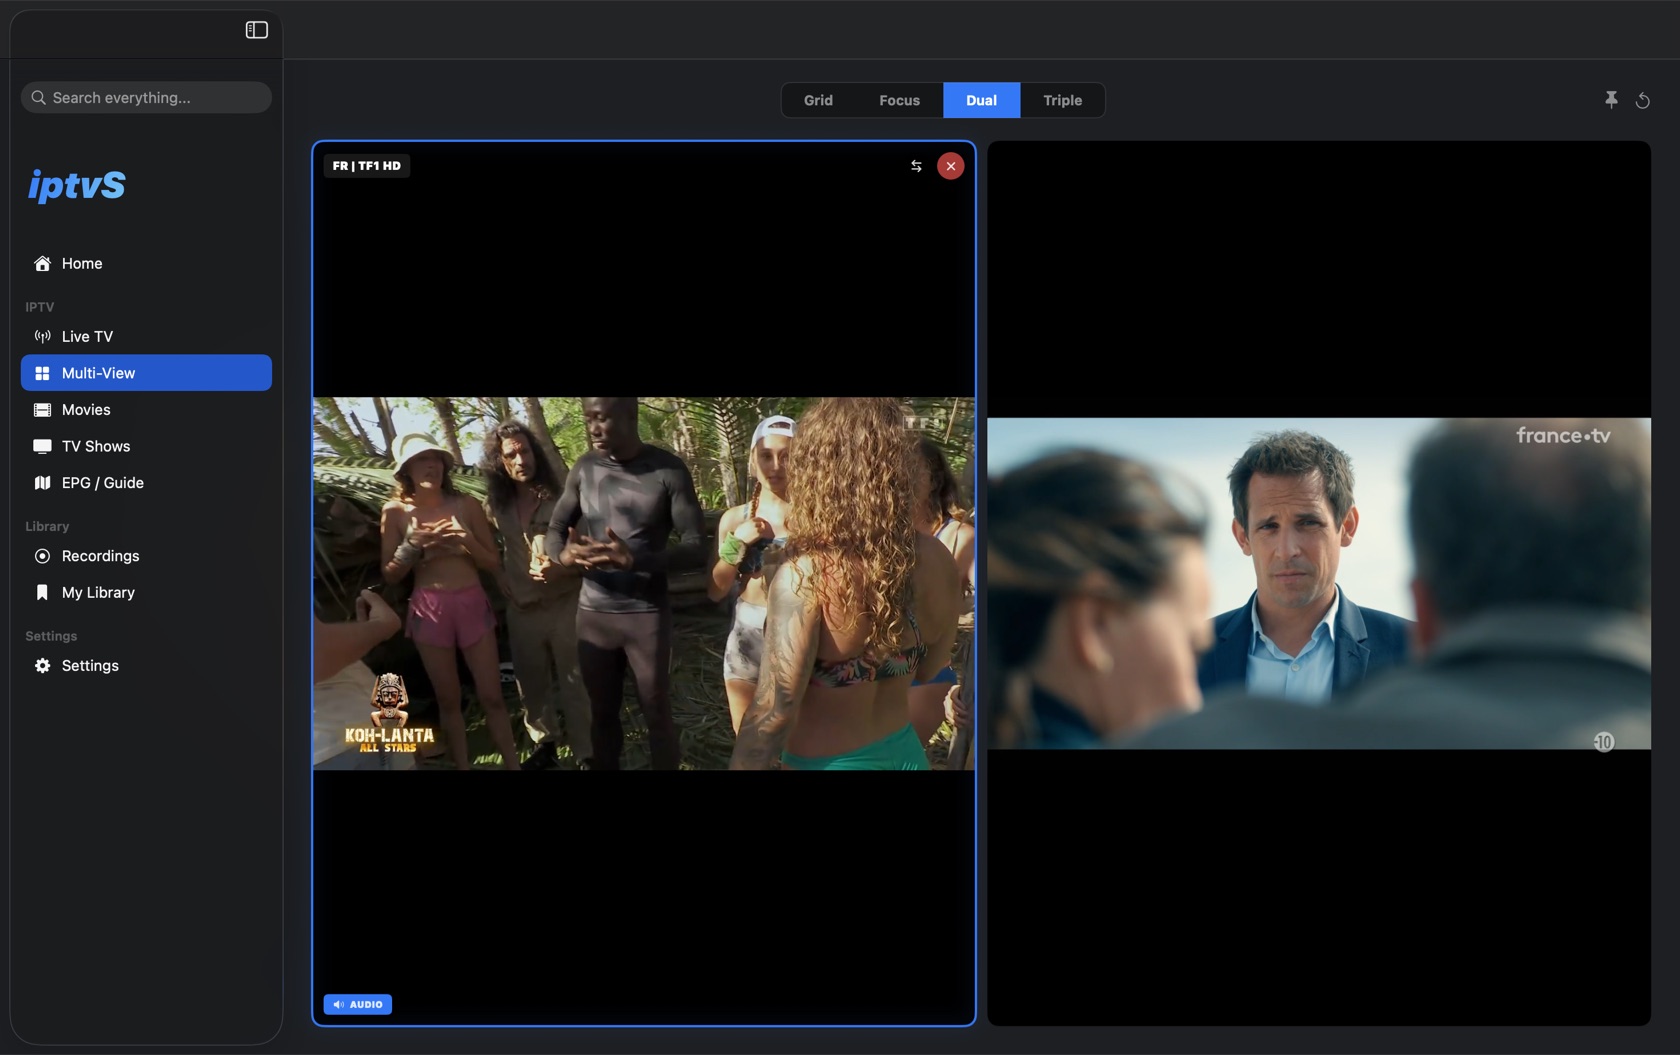The width and height of the screenshot is (1680, 1055).
Task: Switch to Focus layout
Action: click(x=899, y=100)
